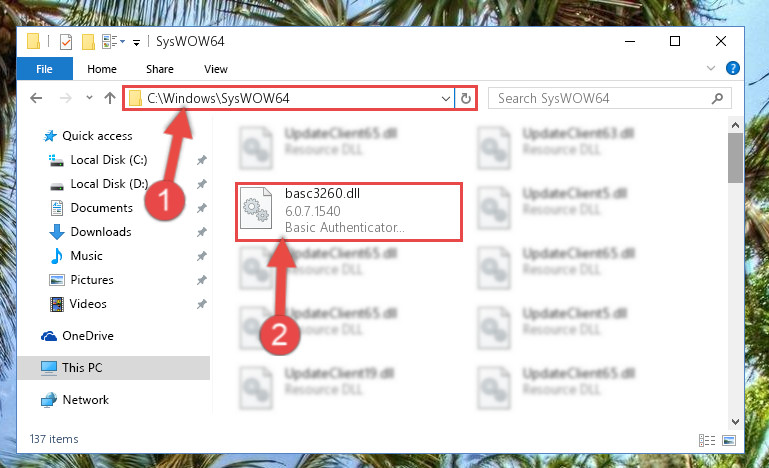The image size is (769, 468).
Task: Maximize the SysWOW64 window
Action: point(675,42)
